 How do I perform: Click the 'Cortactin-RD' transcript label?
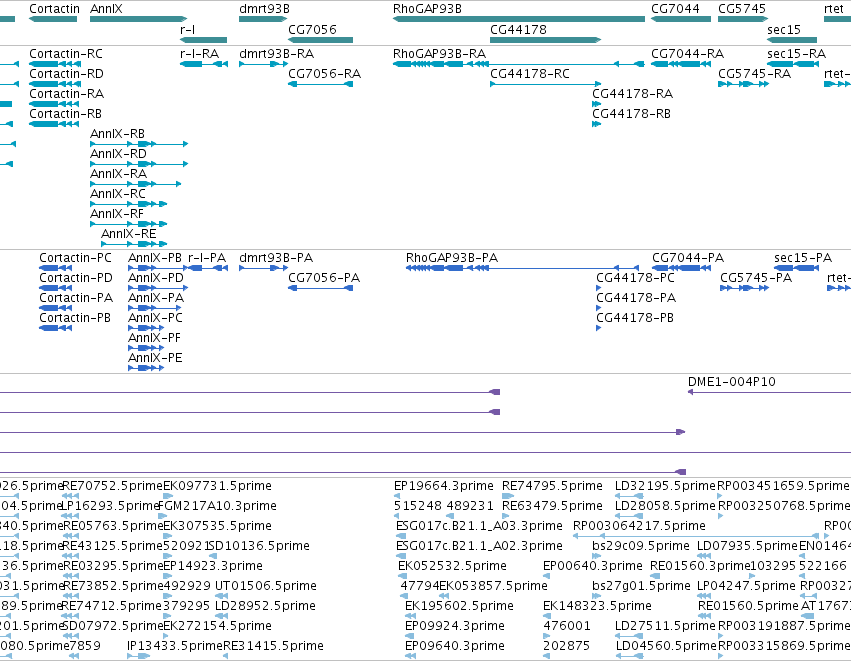[66, 74]
